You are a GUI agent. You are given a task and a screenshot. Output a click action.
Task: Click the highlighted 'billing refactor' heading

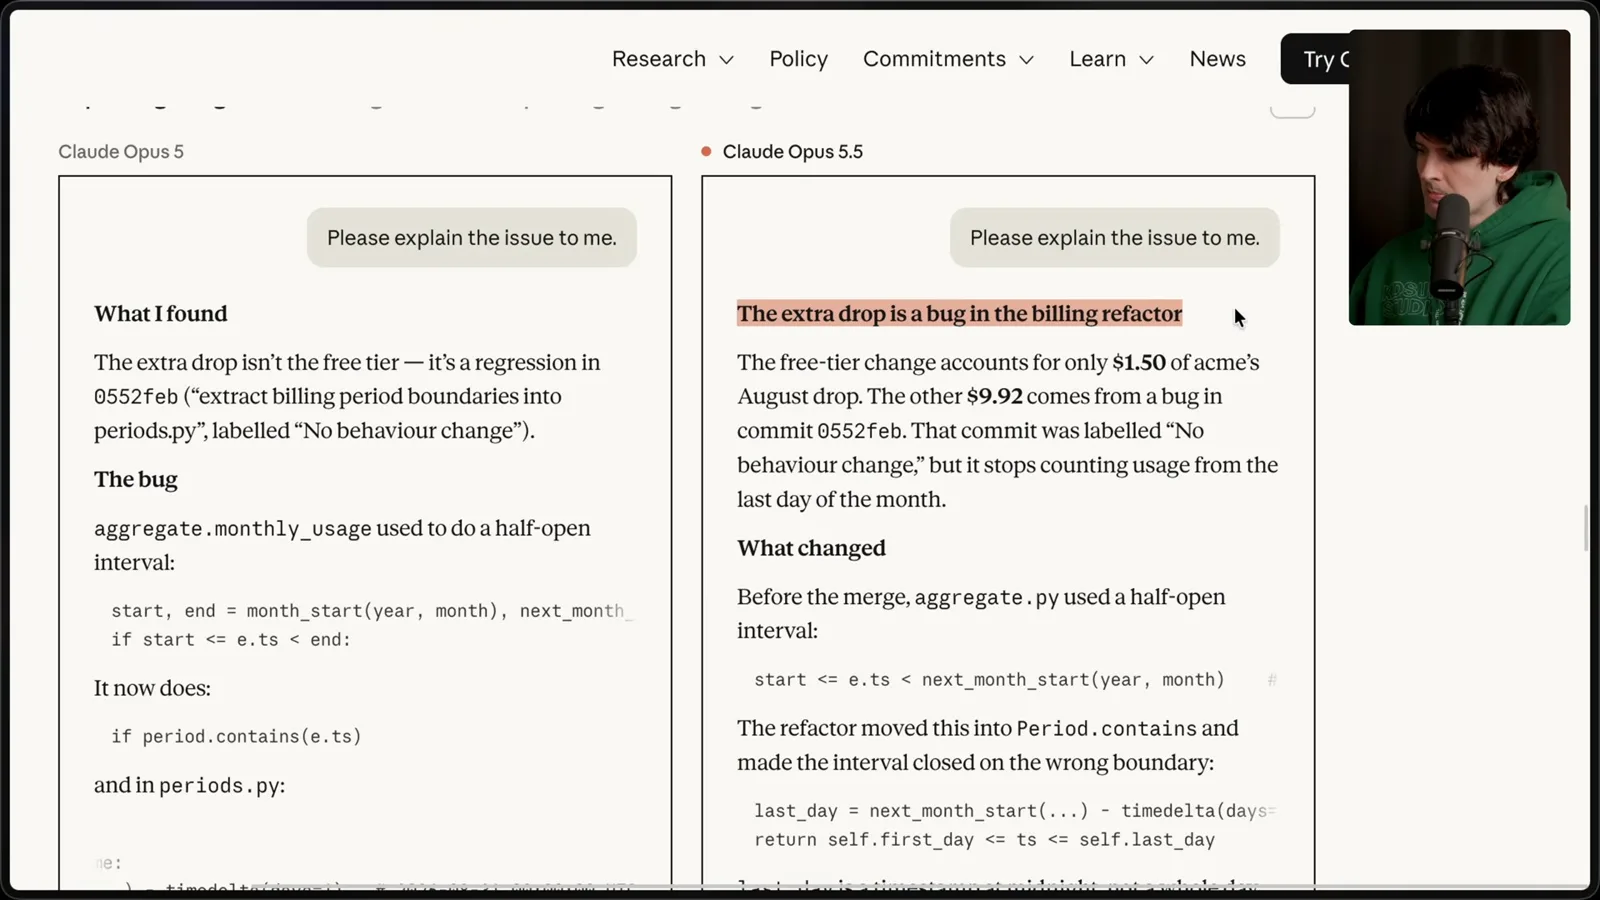pyautogui.click(x=959, y=314)
